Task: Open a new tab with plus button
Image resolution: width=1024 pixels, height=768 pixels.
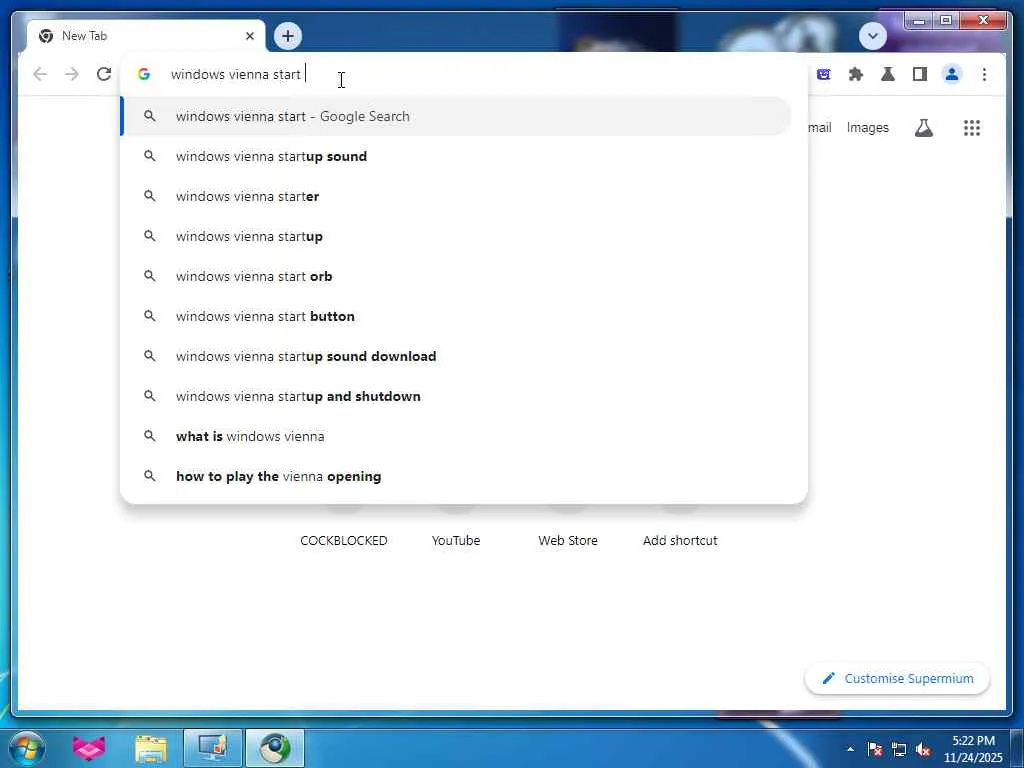Action: pos(288,36)
